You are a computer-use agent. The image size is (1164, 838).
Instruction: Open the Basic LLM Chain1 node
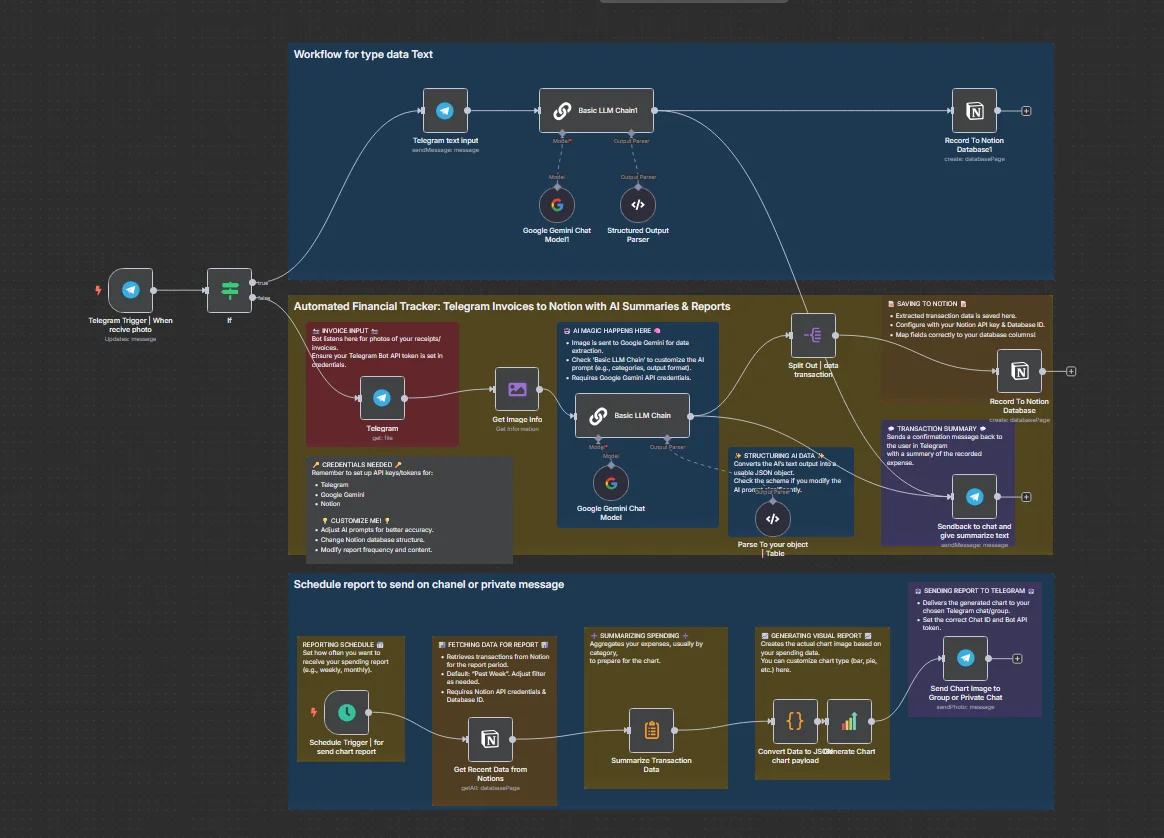(x=596, y=111)
